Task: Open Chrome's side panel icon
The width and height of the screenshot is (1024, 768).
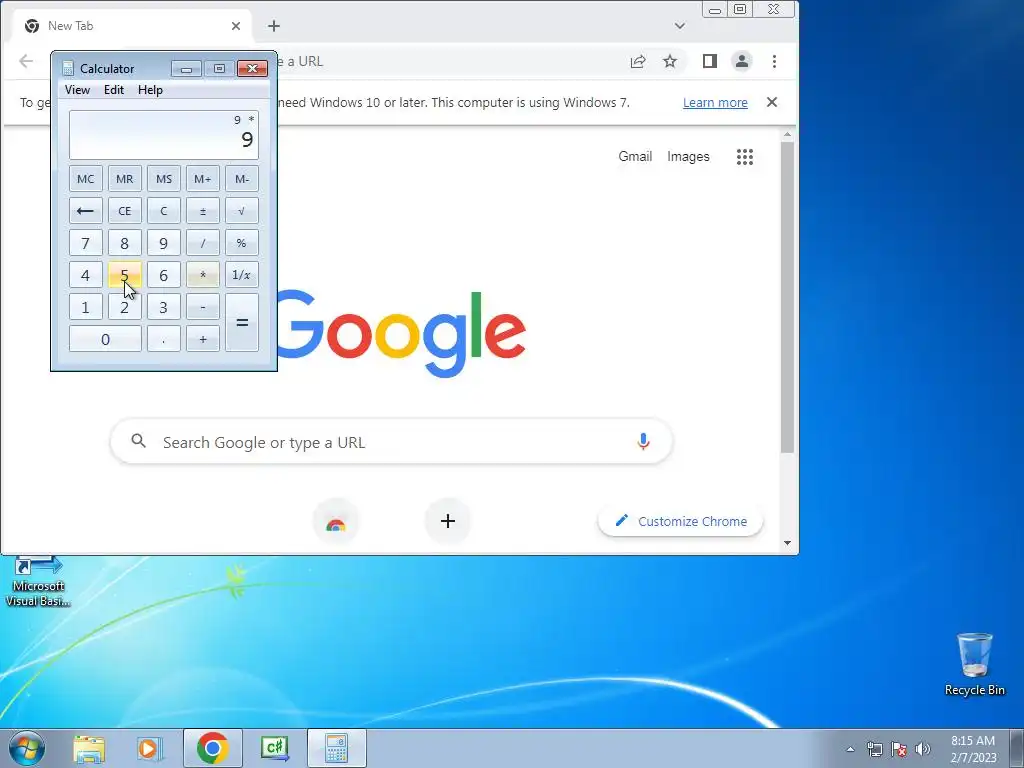Action: [x=710, y=61]
